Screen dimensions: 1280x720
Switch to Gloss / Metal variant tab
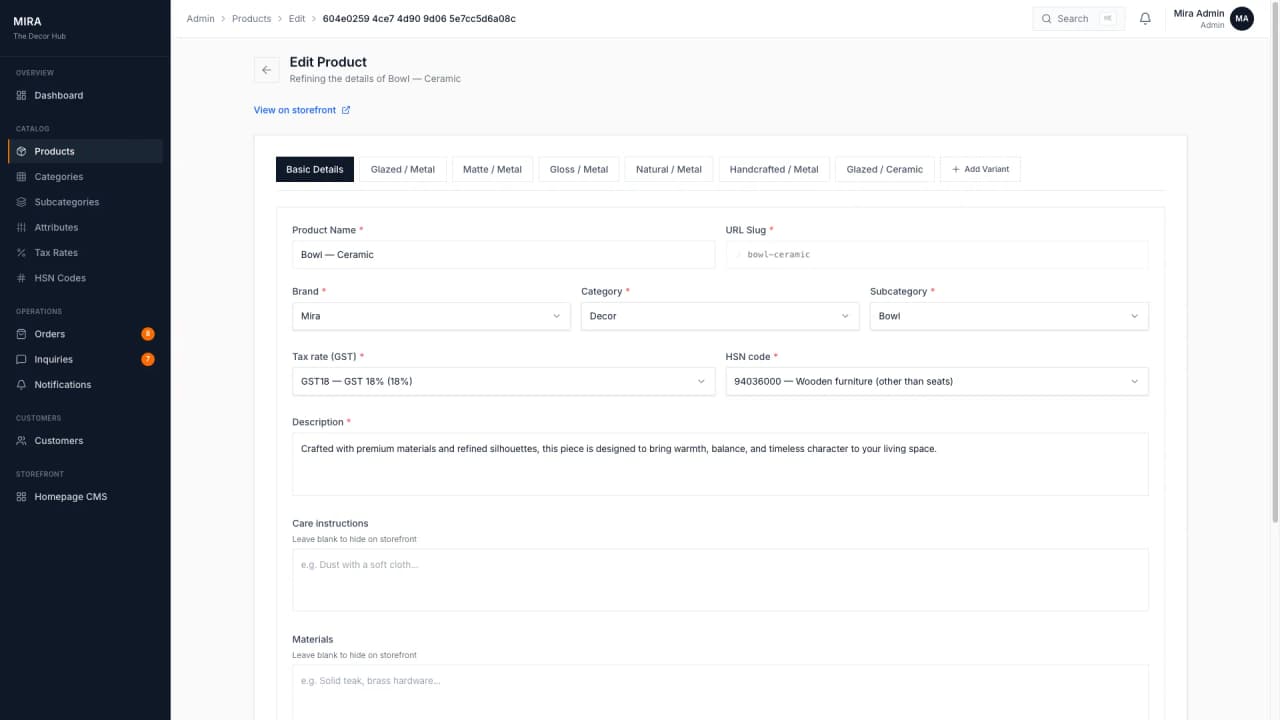(x=579, y=169)
